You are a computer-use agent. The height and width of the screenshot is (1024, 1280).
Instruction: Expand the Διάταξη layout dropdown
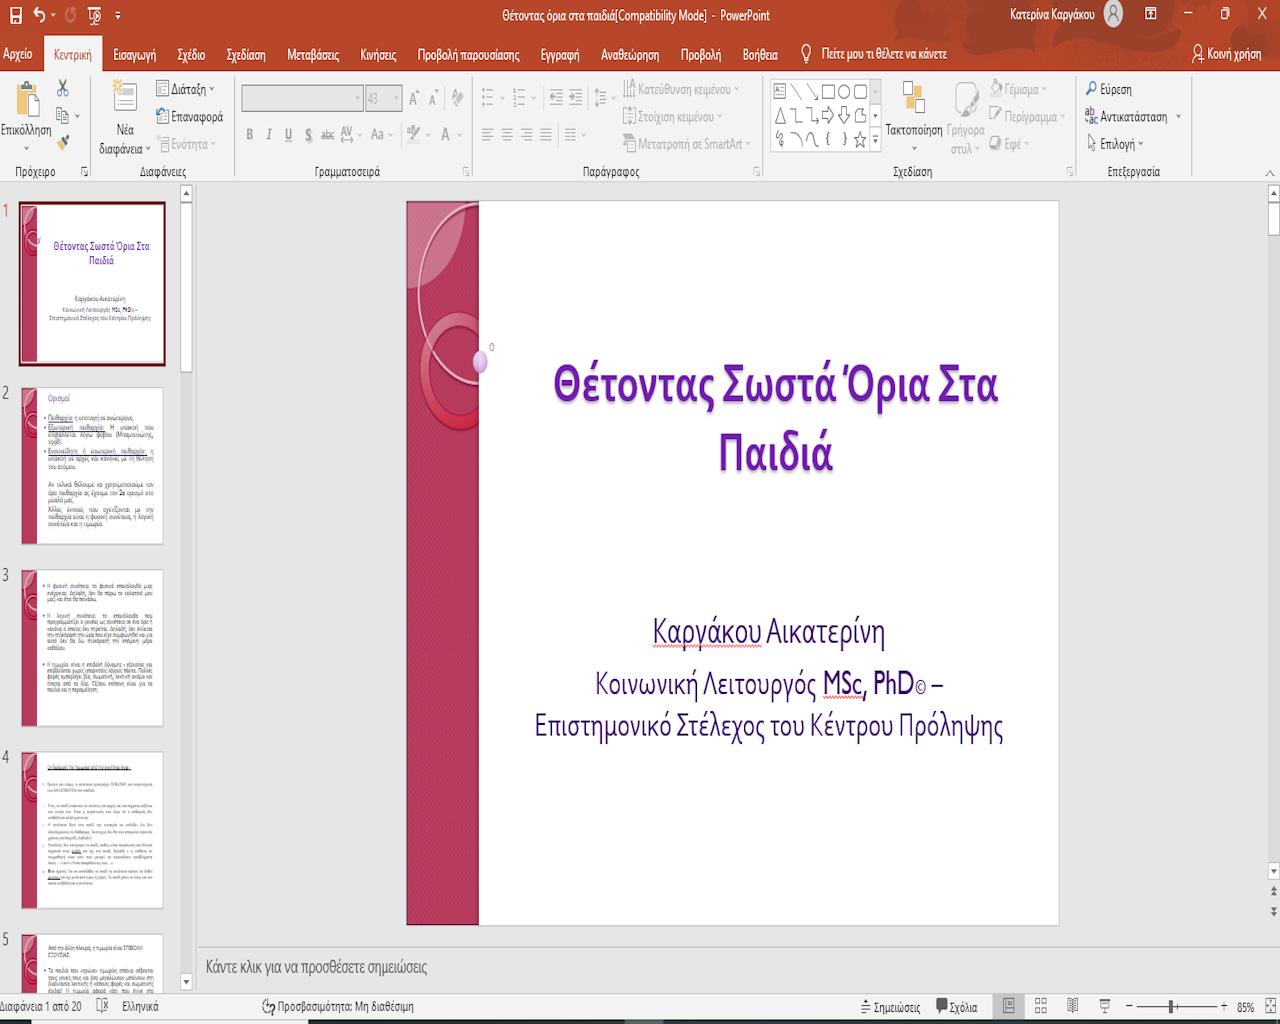coord(186,89)
